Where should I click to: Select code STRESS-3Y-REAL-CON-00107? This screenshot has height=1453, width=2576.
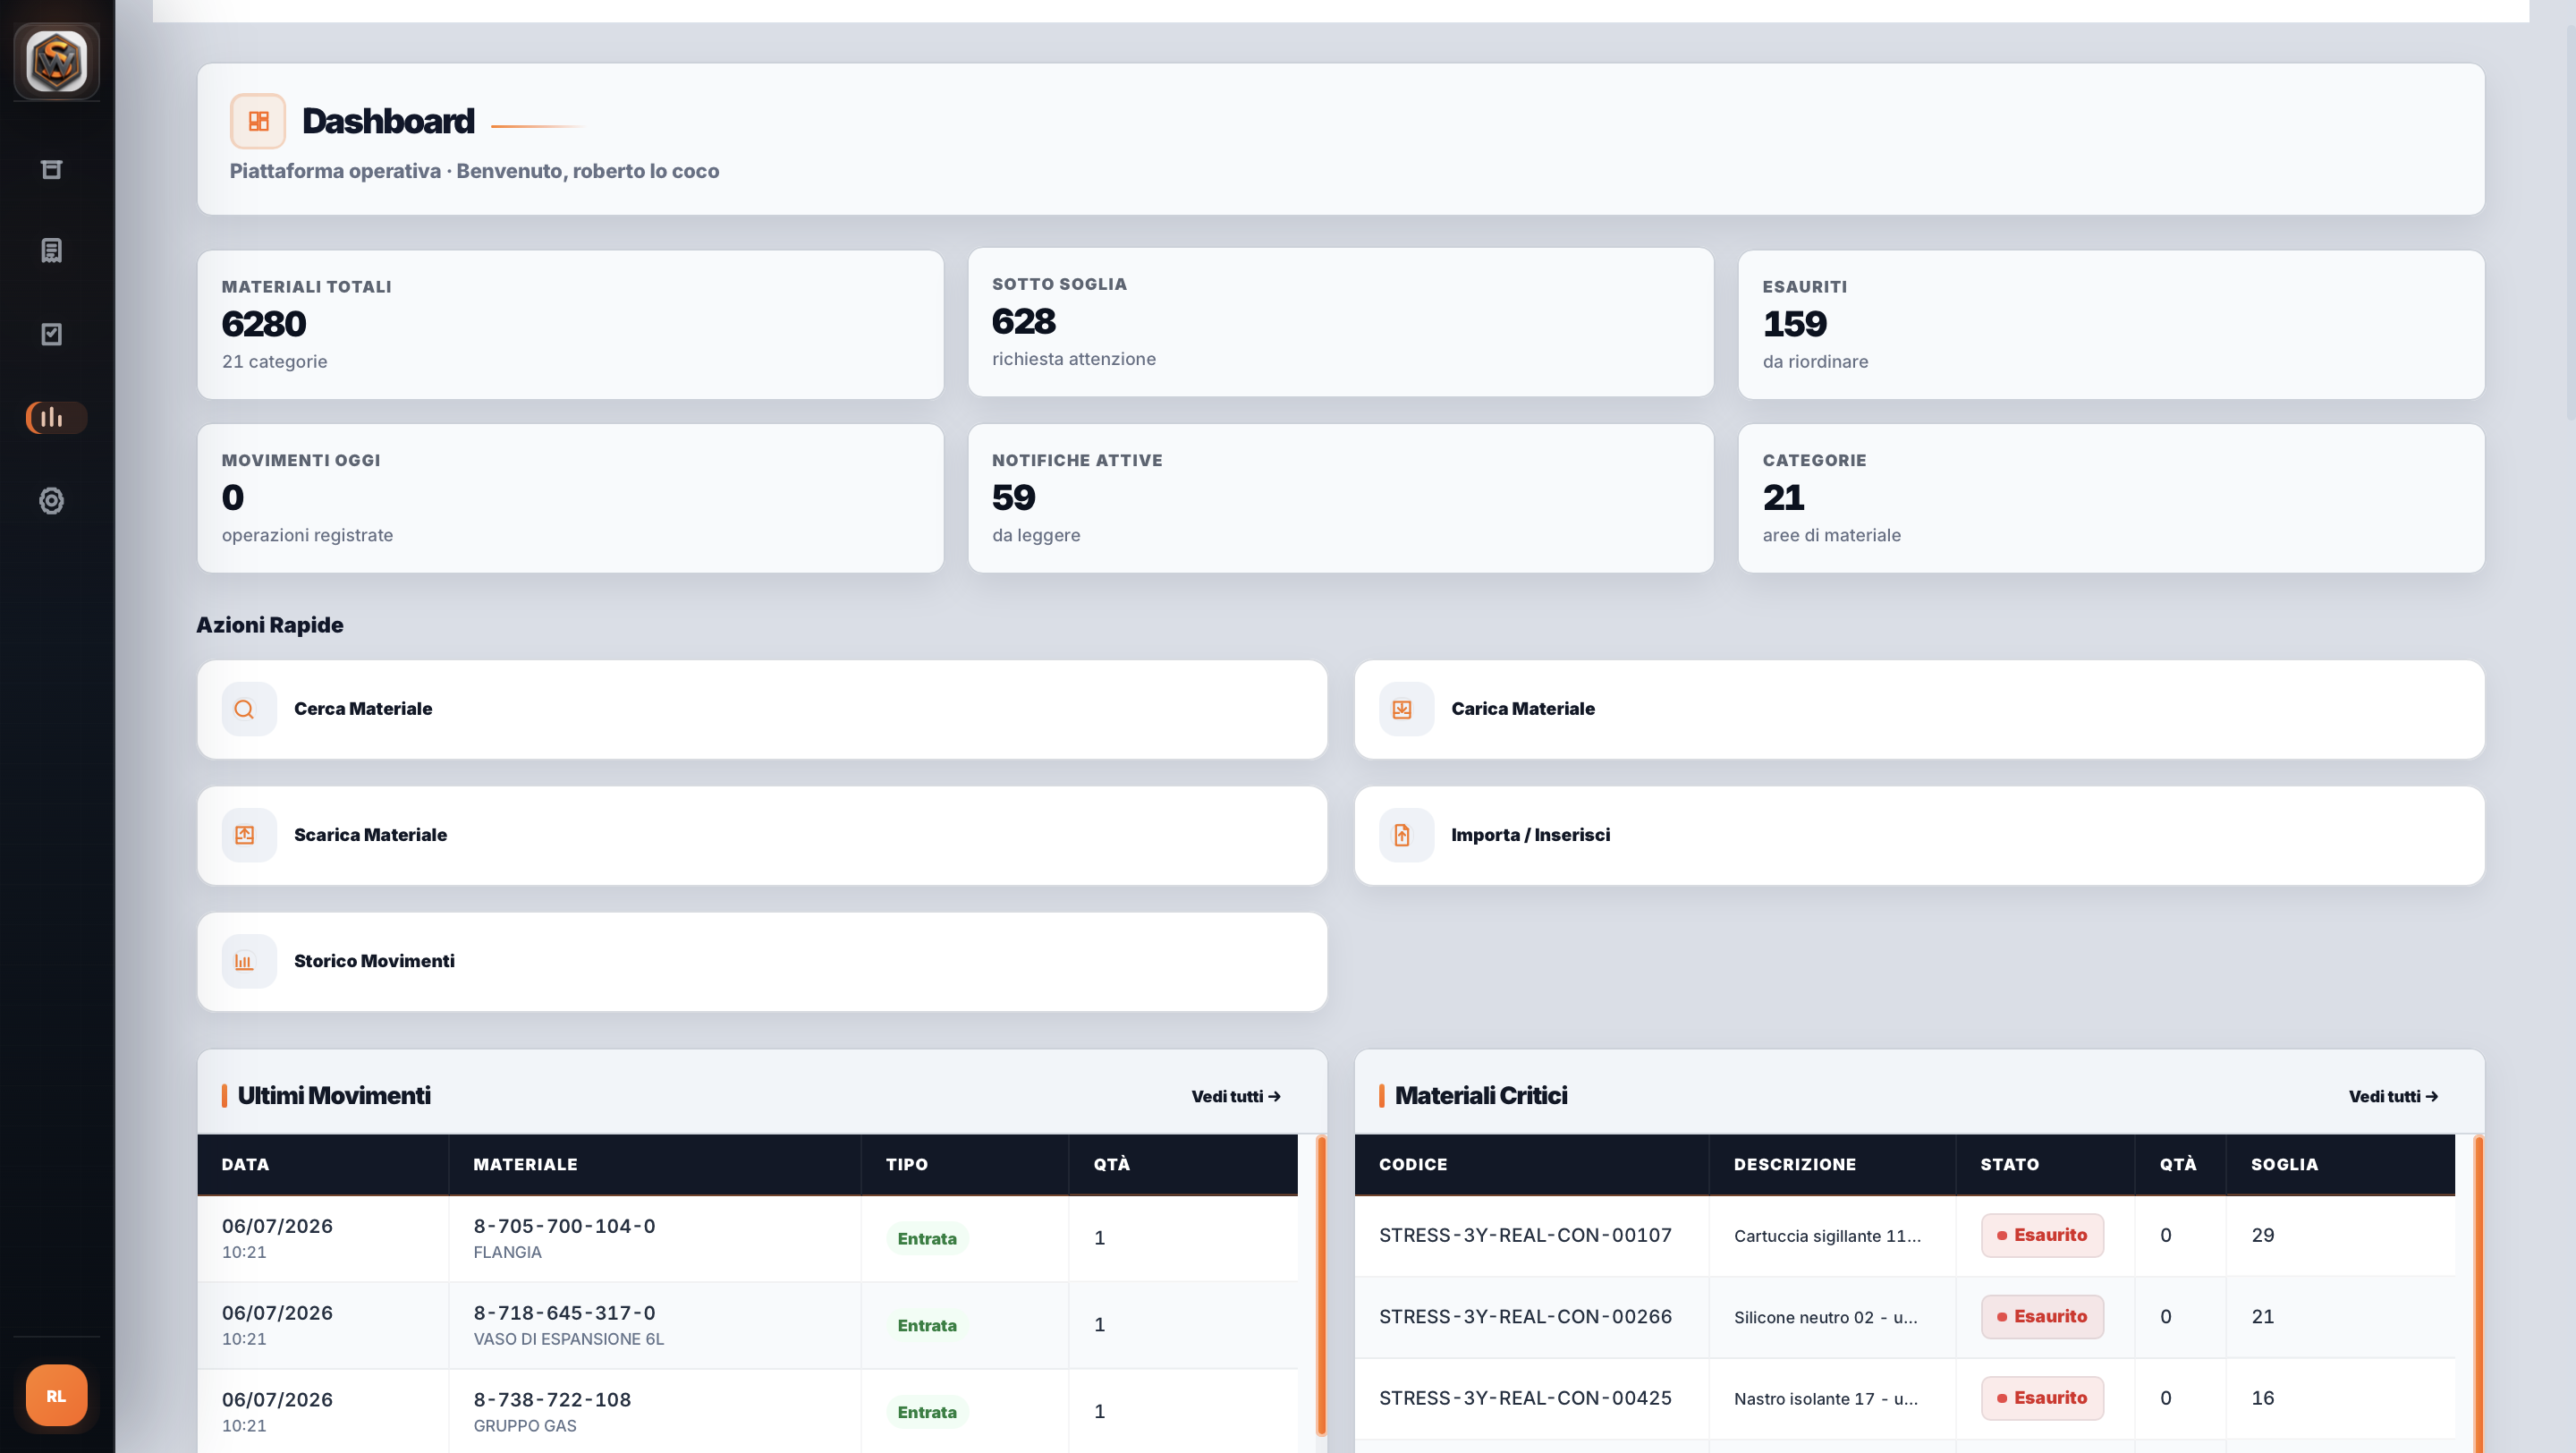tap(1525, 1235)
